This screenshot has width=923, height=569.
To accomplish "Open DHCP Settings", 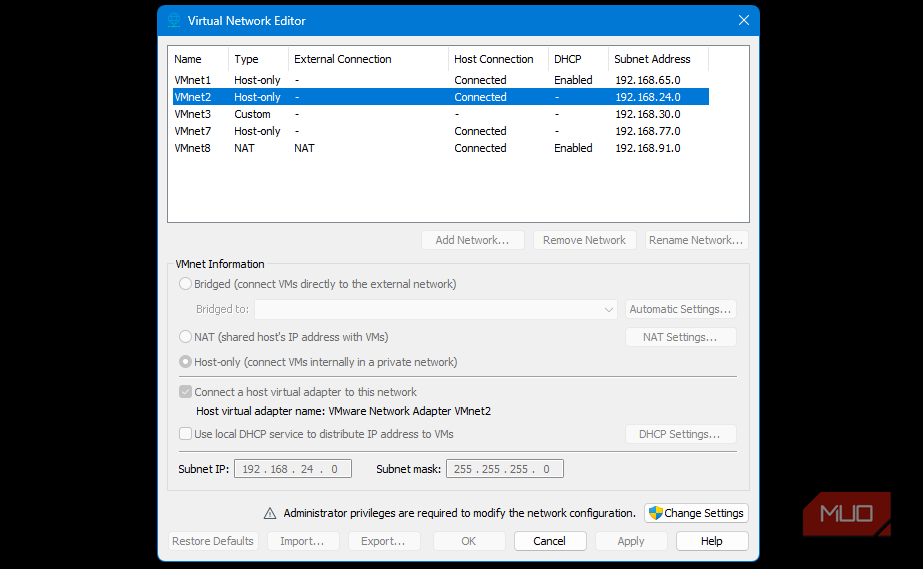I will point(680,434).
